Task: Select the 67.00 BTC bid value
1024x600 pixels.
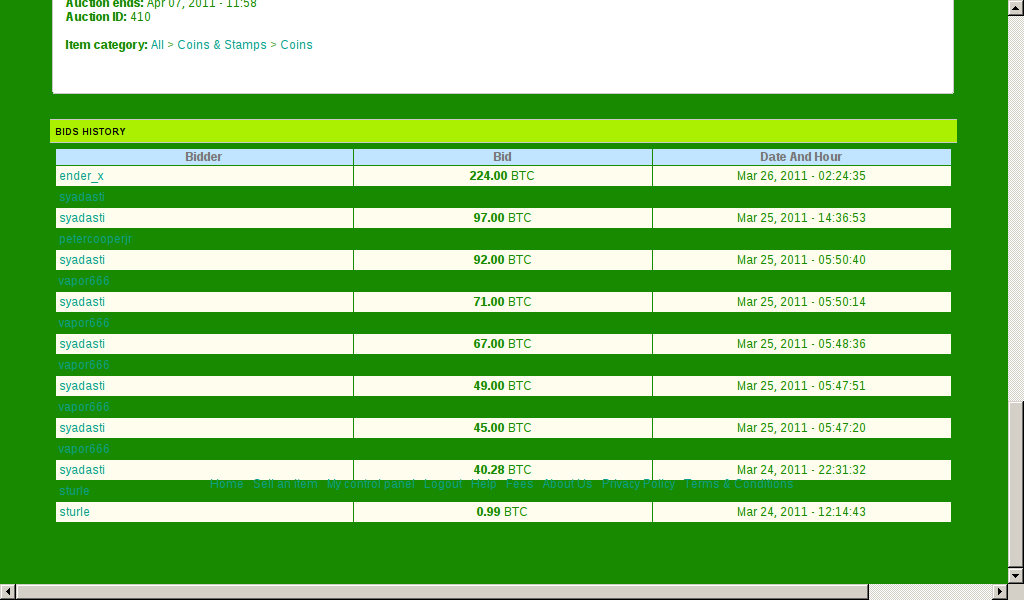Action: tap(502, 344)
